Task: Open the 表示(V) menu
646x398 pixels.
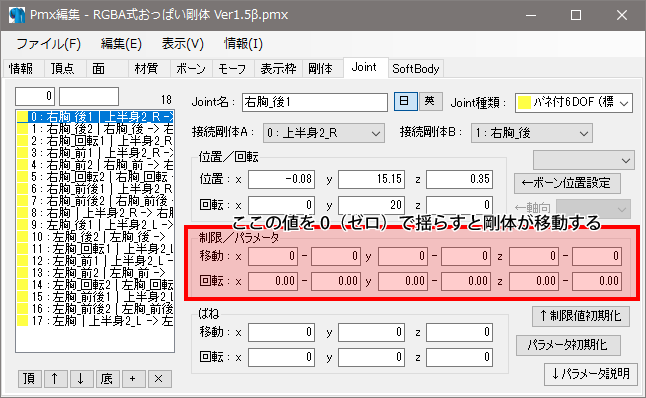Action: 183,44
